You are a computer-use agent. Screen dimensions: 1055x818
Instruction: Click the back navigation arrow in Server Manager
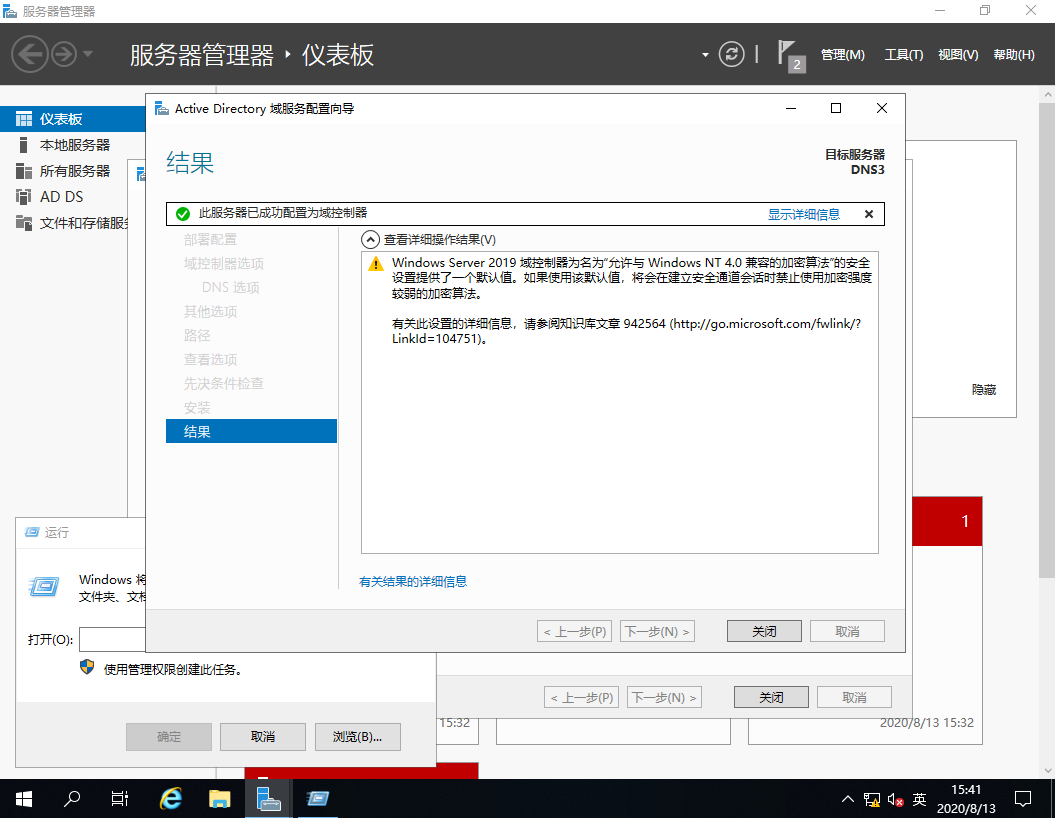[x=30, y=54]
